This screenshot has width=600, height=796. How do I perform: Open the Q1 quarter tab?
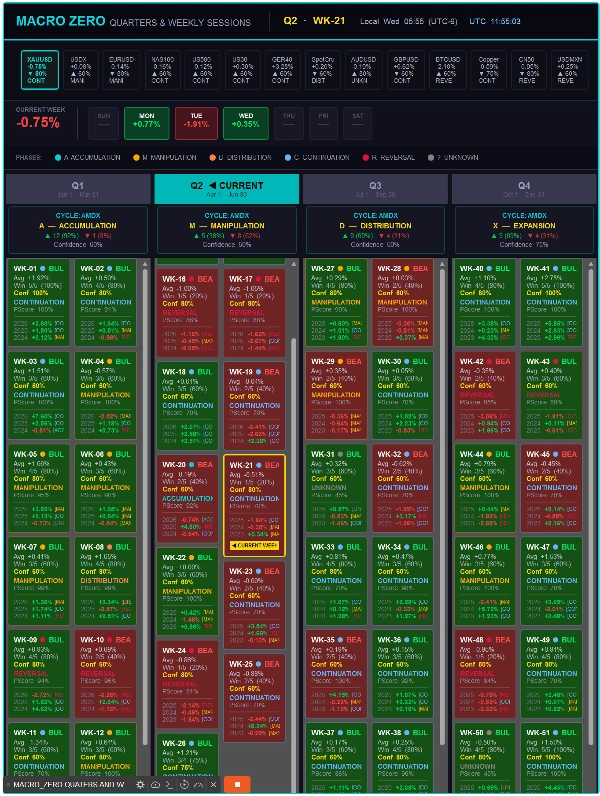coord(78,189)
